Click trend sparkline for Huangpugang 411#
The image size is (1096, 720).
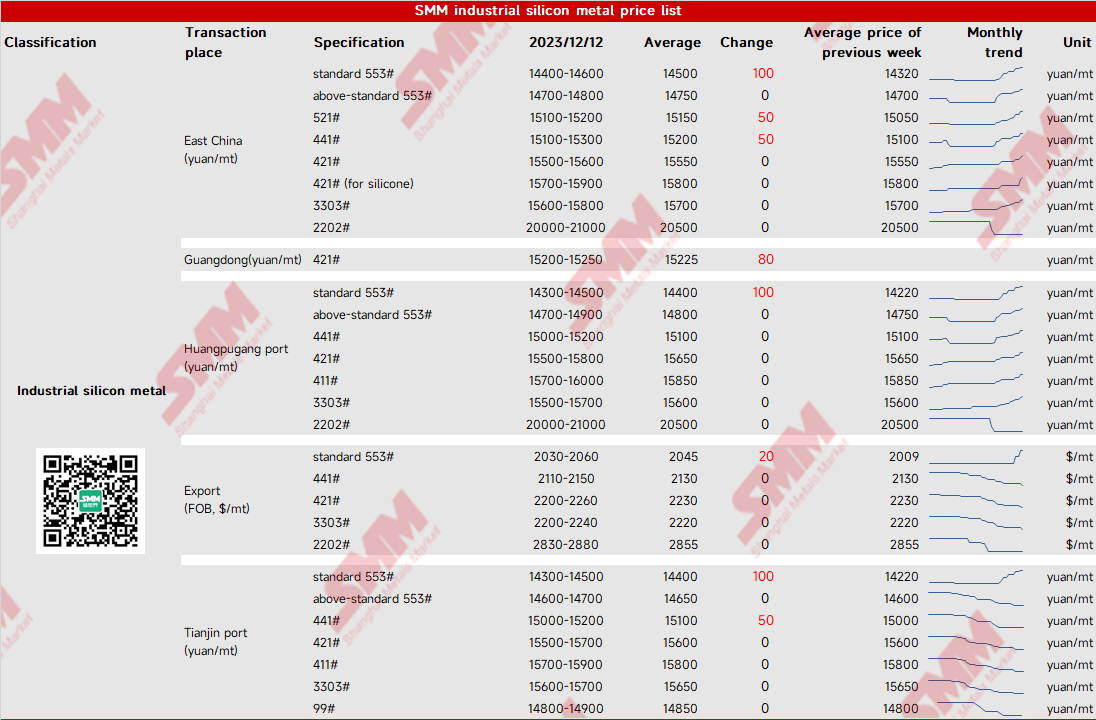976,381
